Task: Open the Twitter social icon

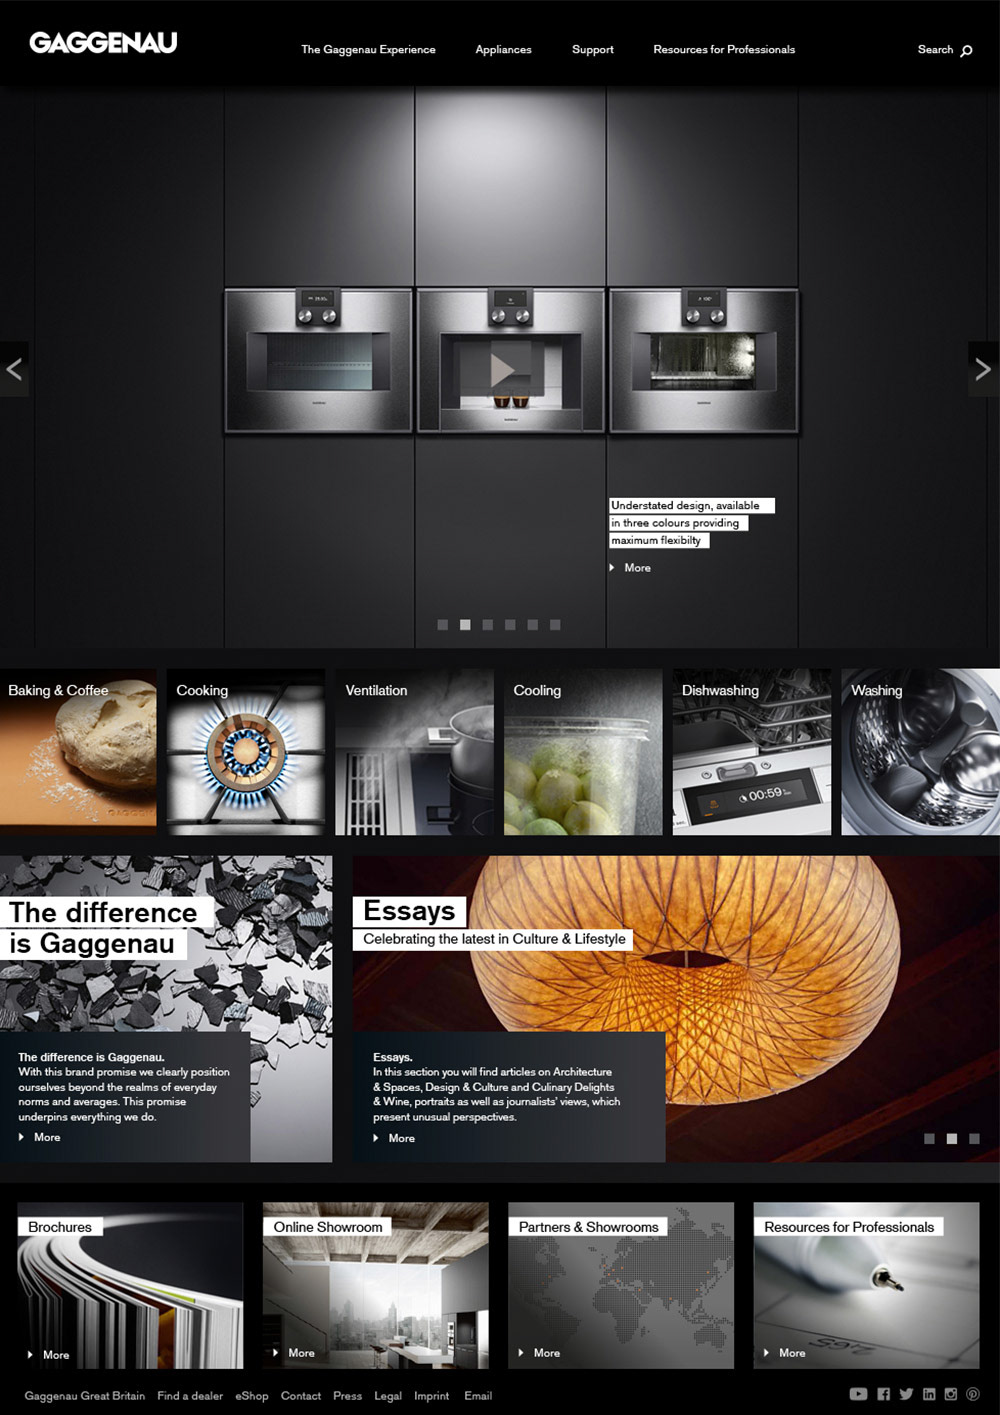Action: point(906,1394)
